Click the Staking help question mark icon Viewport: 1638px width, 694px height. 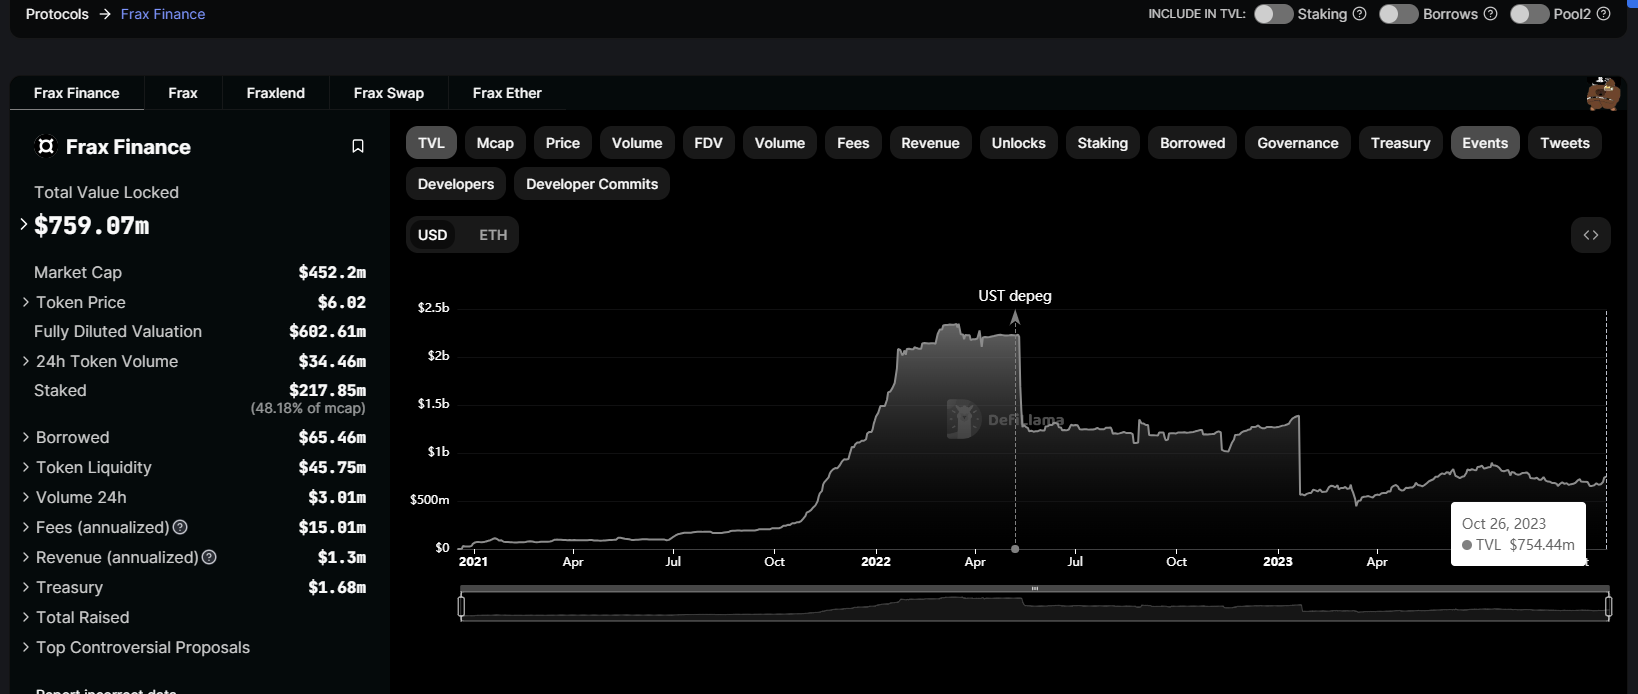(x=1359, y=14)
